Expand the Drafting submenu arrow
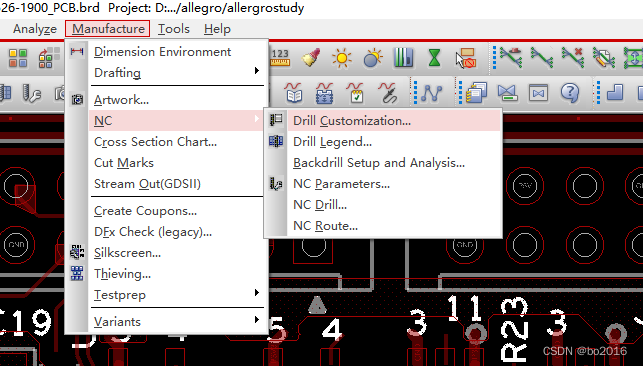Screen dimensions: 643x366 (x=257, y=71)
